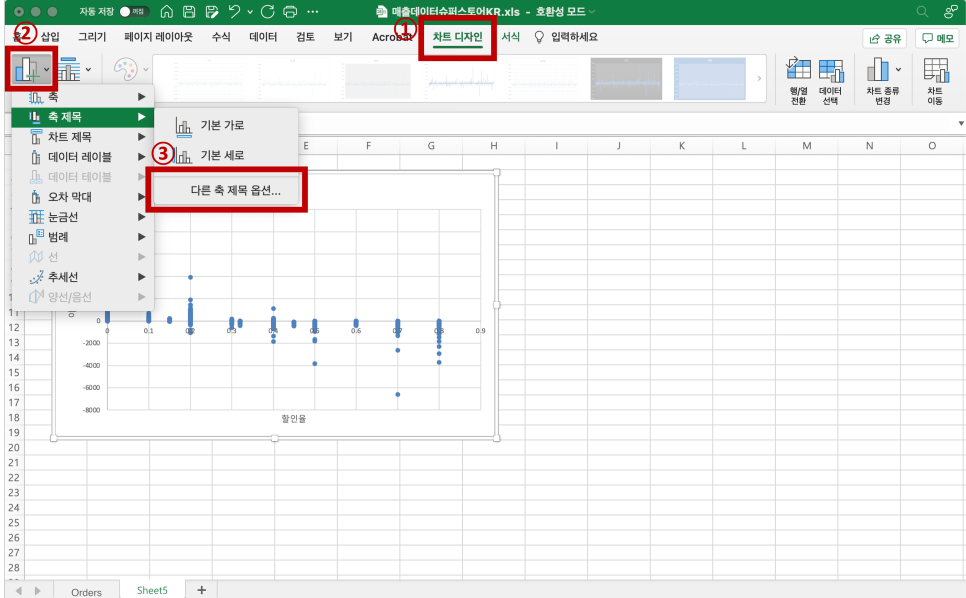
Task: Switch to the 그리기 ribbon tab
Action: click(x=92, y=37)
